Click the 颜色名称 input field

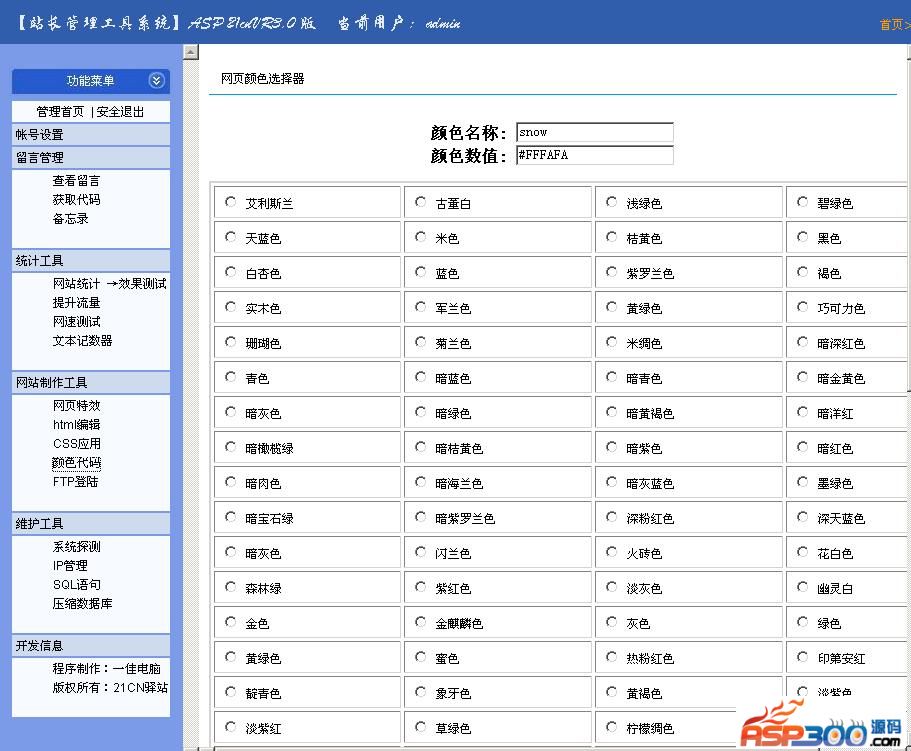(594, 132)
